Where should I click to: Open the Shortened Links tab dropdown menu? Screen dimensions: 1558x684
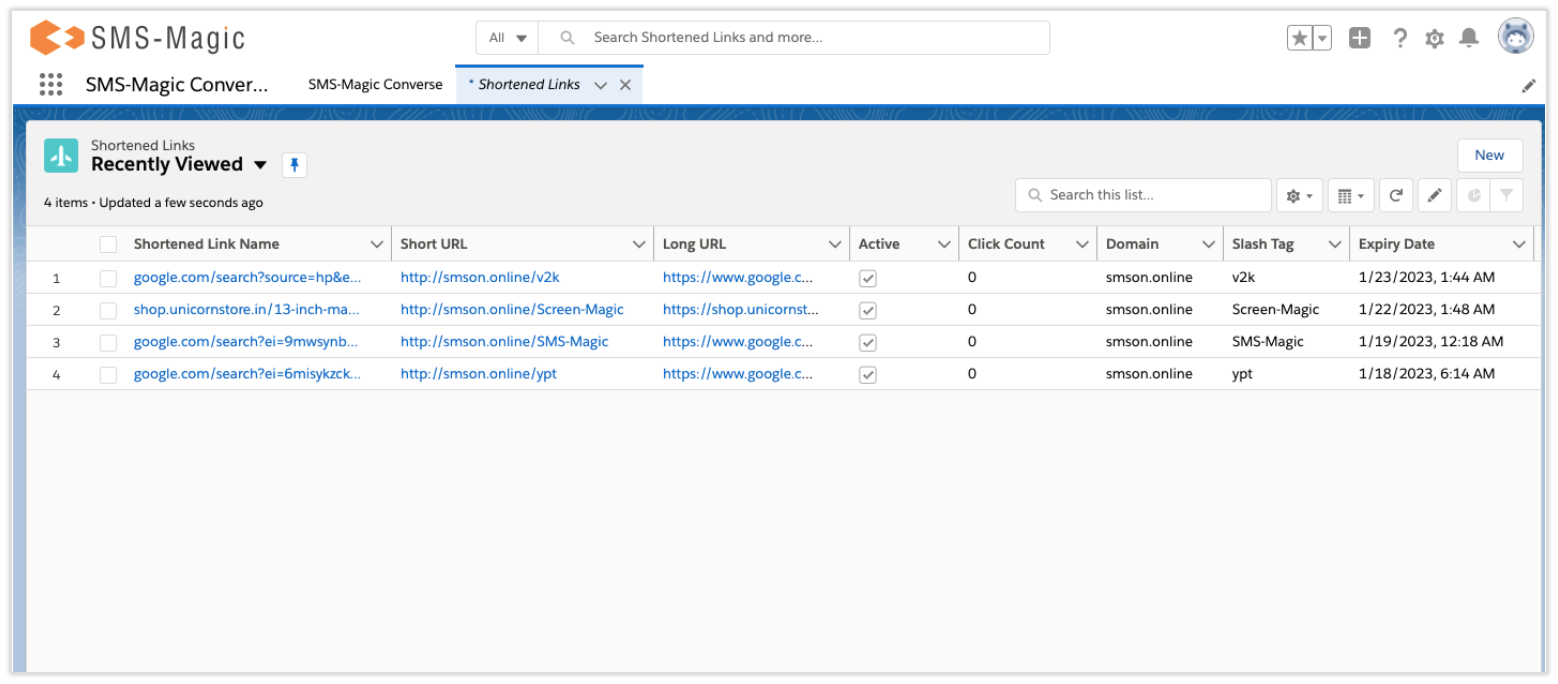599,84
